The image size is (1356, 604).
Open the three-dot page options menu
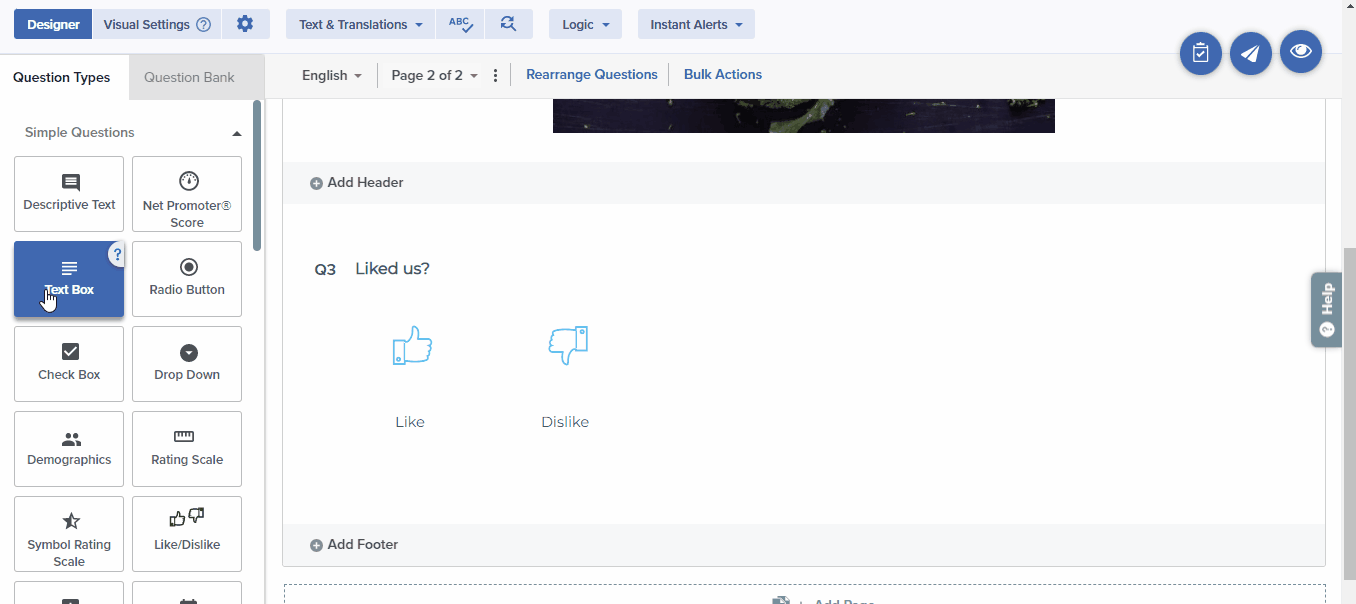(495, 75)
